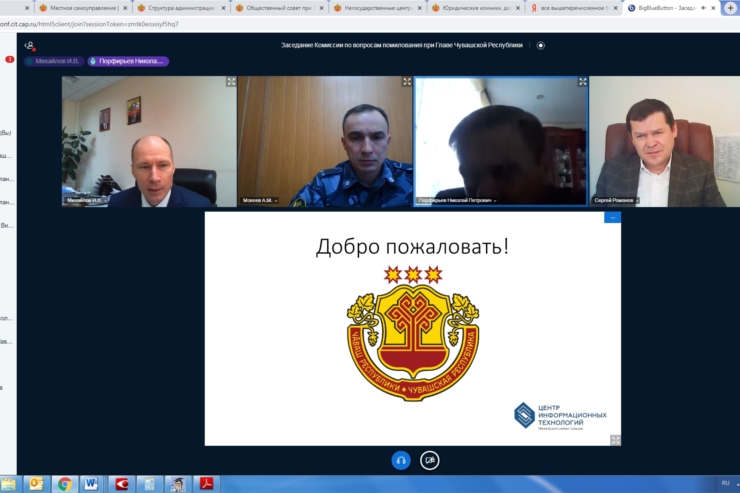The width and height of the screenshot is (740, 493).
Task: Close the BigBlueButton tab
Action: coord(713,8)
